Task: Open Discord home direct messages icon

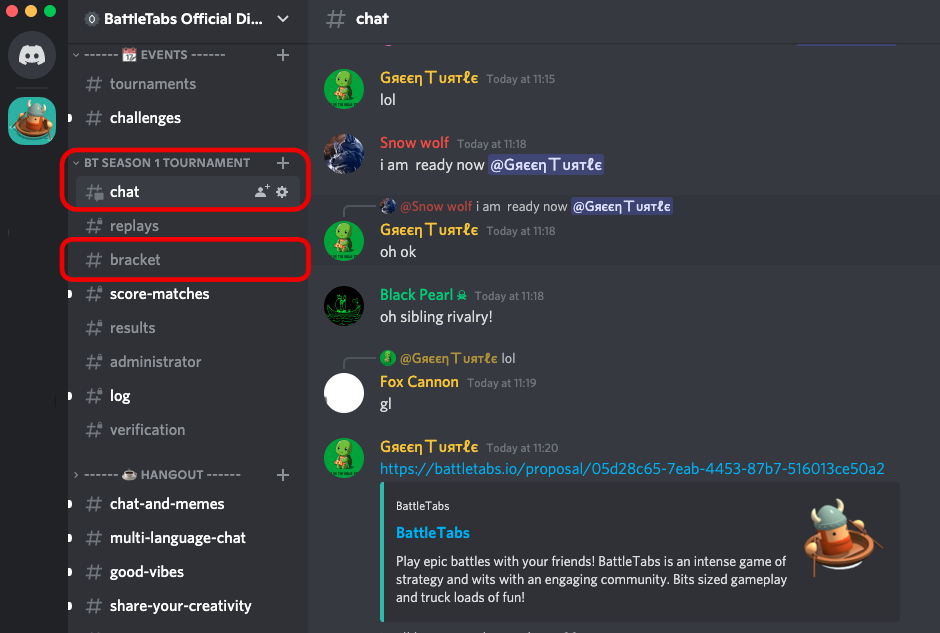Action: point(32,55)
